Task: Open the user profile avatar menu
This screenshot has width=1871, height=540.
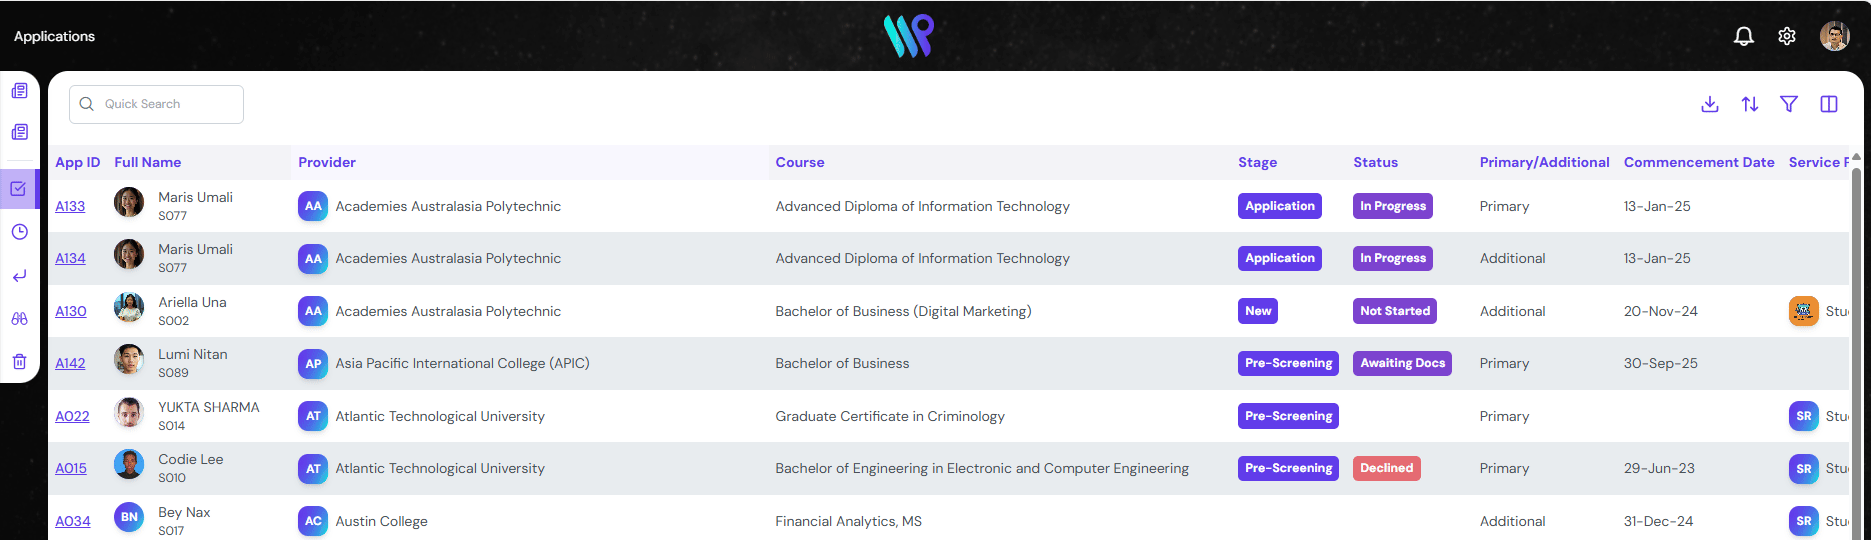Action: (x=1834, y=36)
